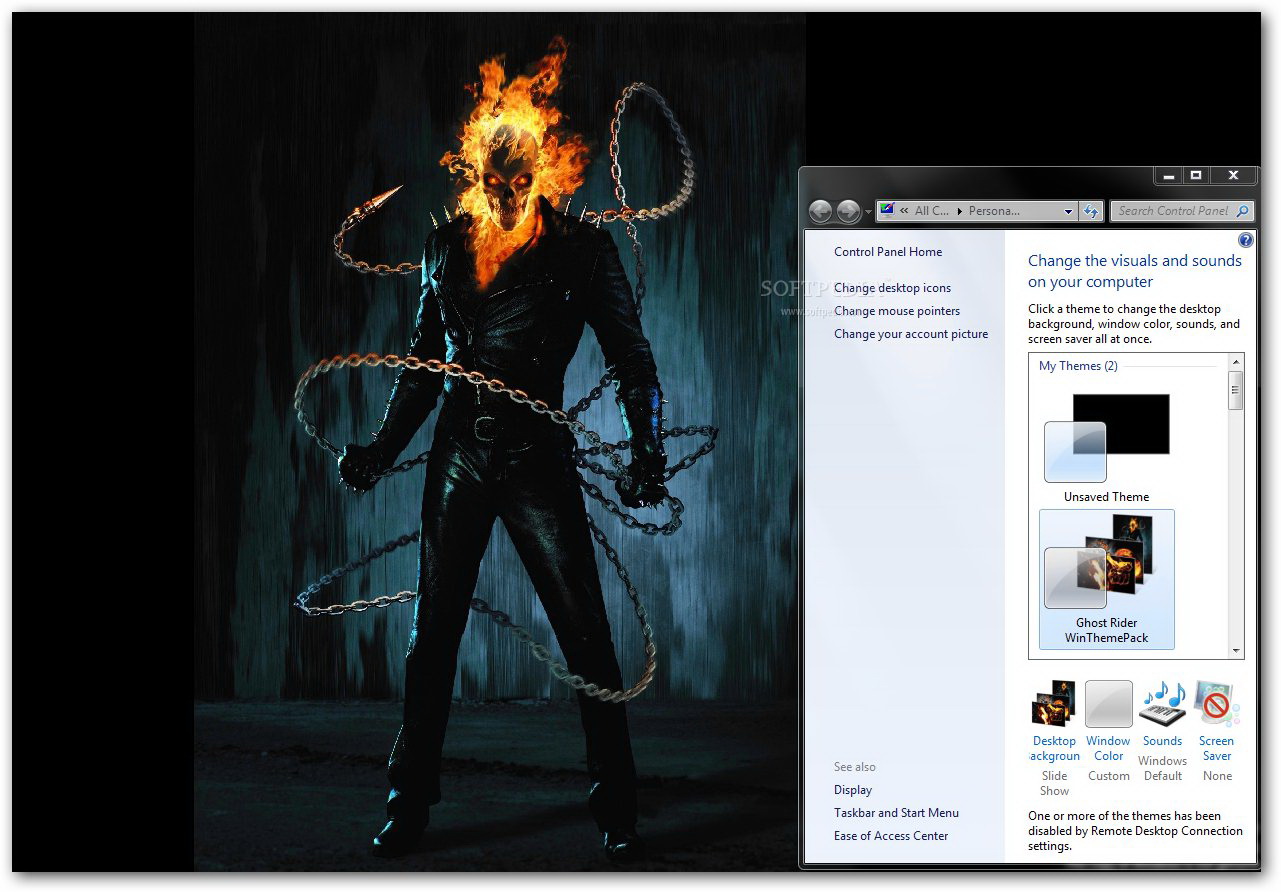Click the Desktop Background icon
This screenshot has height=892, width=1281.
[x=1054, y=704]
